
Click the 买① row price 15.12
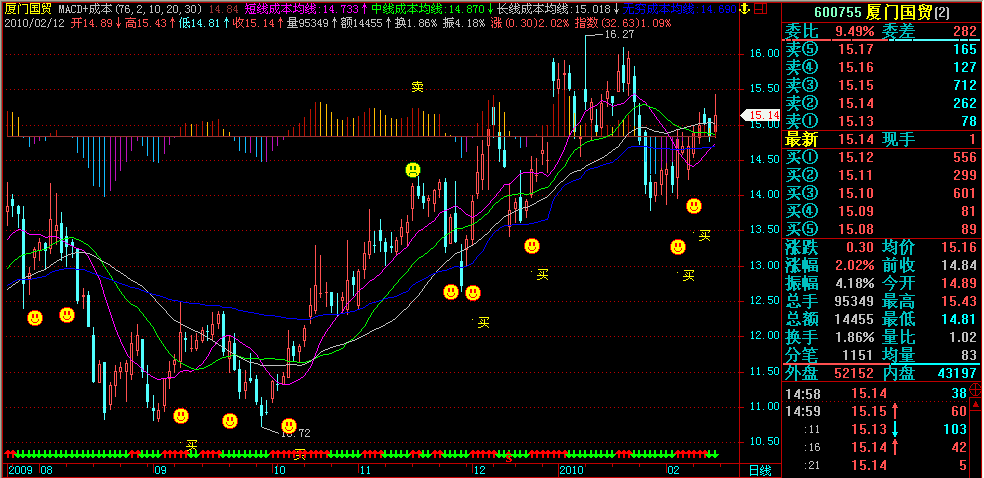854,157
